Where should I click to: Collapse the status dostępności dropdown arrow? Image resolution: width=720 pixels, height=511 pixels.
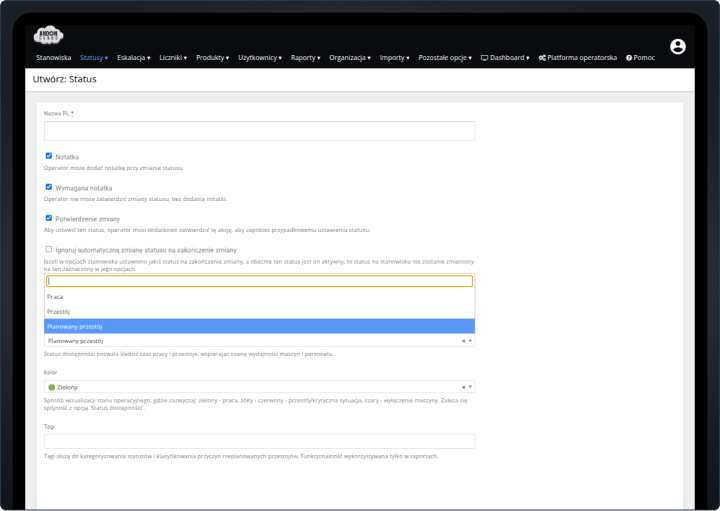pos(470,341)
